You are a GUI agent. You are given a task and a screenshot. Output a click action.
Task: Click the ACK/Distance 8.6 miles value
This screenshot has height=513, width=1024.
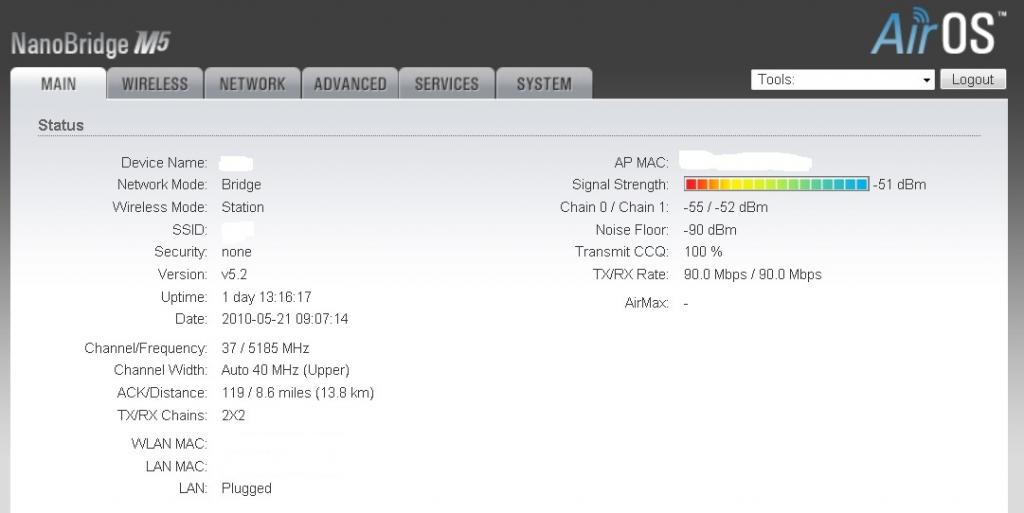297,393
